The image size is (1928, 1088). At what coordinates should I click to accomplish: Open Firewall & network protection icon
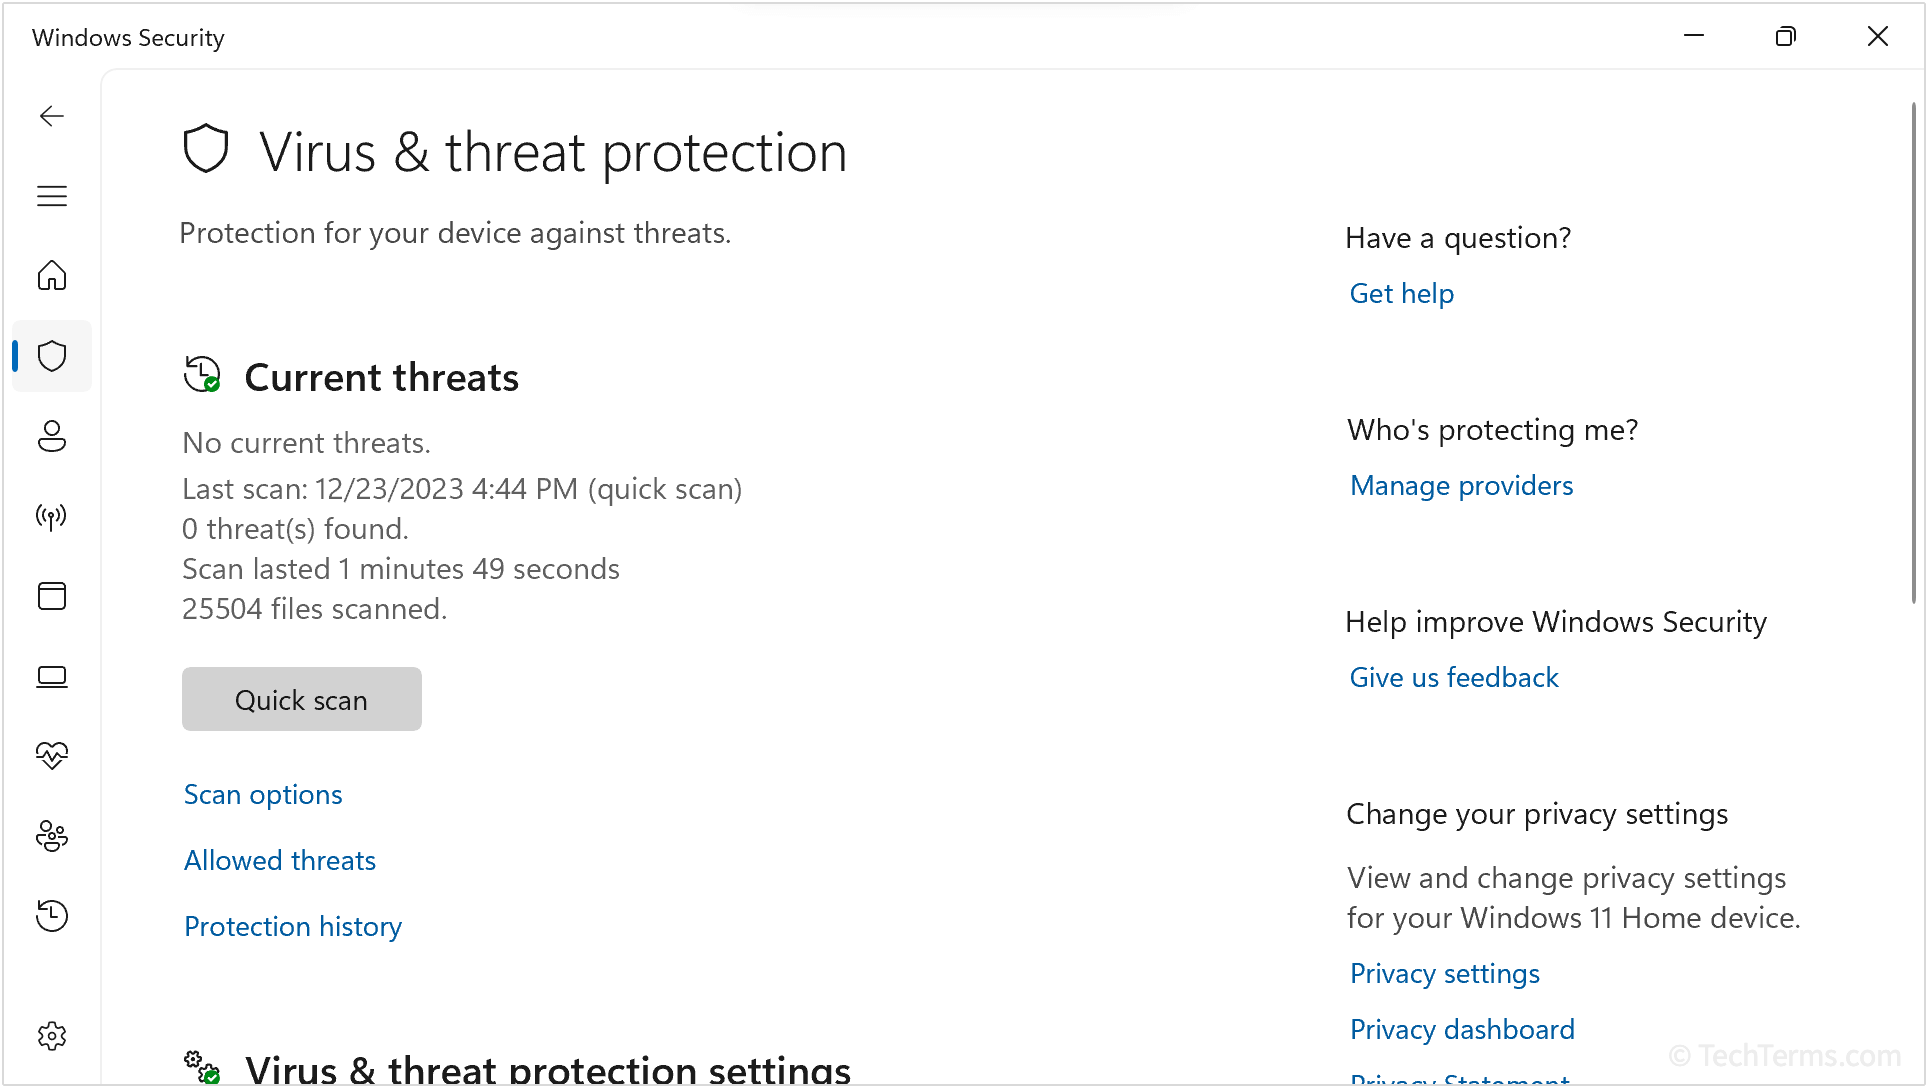click(x=52, y=516)
